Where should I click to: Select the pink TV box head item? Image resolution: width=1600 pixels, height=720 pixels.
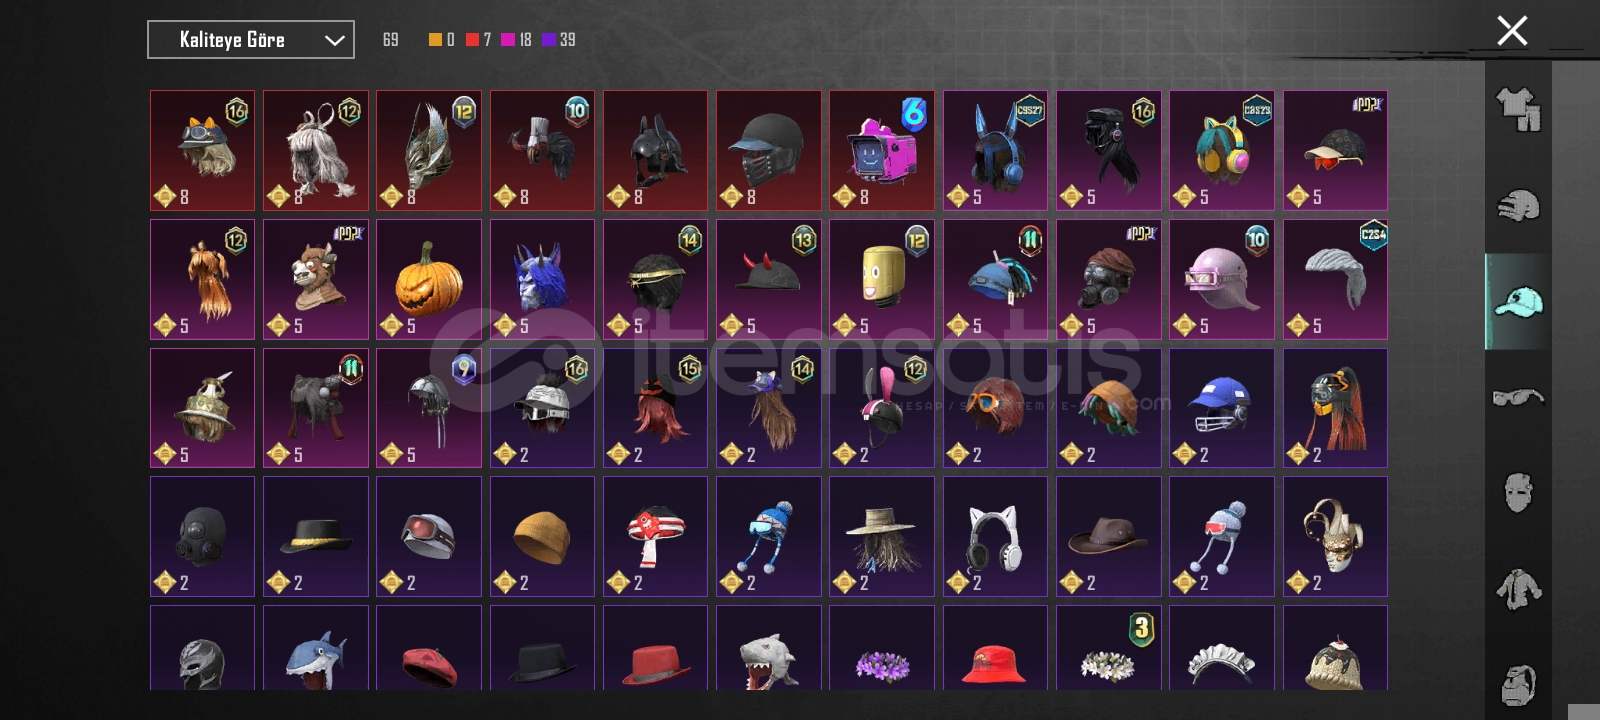(882, 151)
